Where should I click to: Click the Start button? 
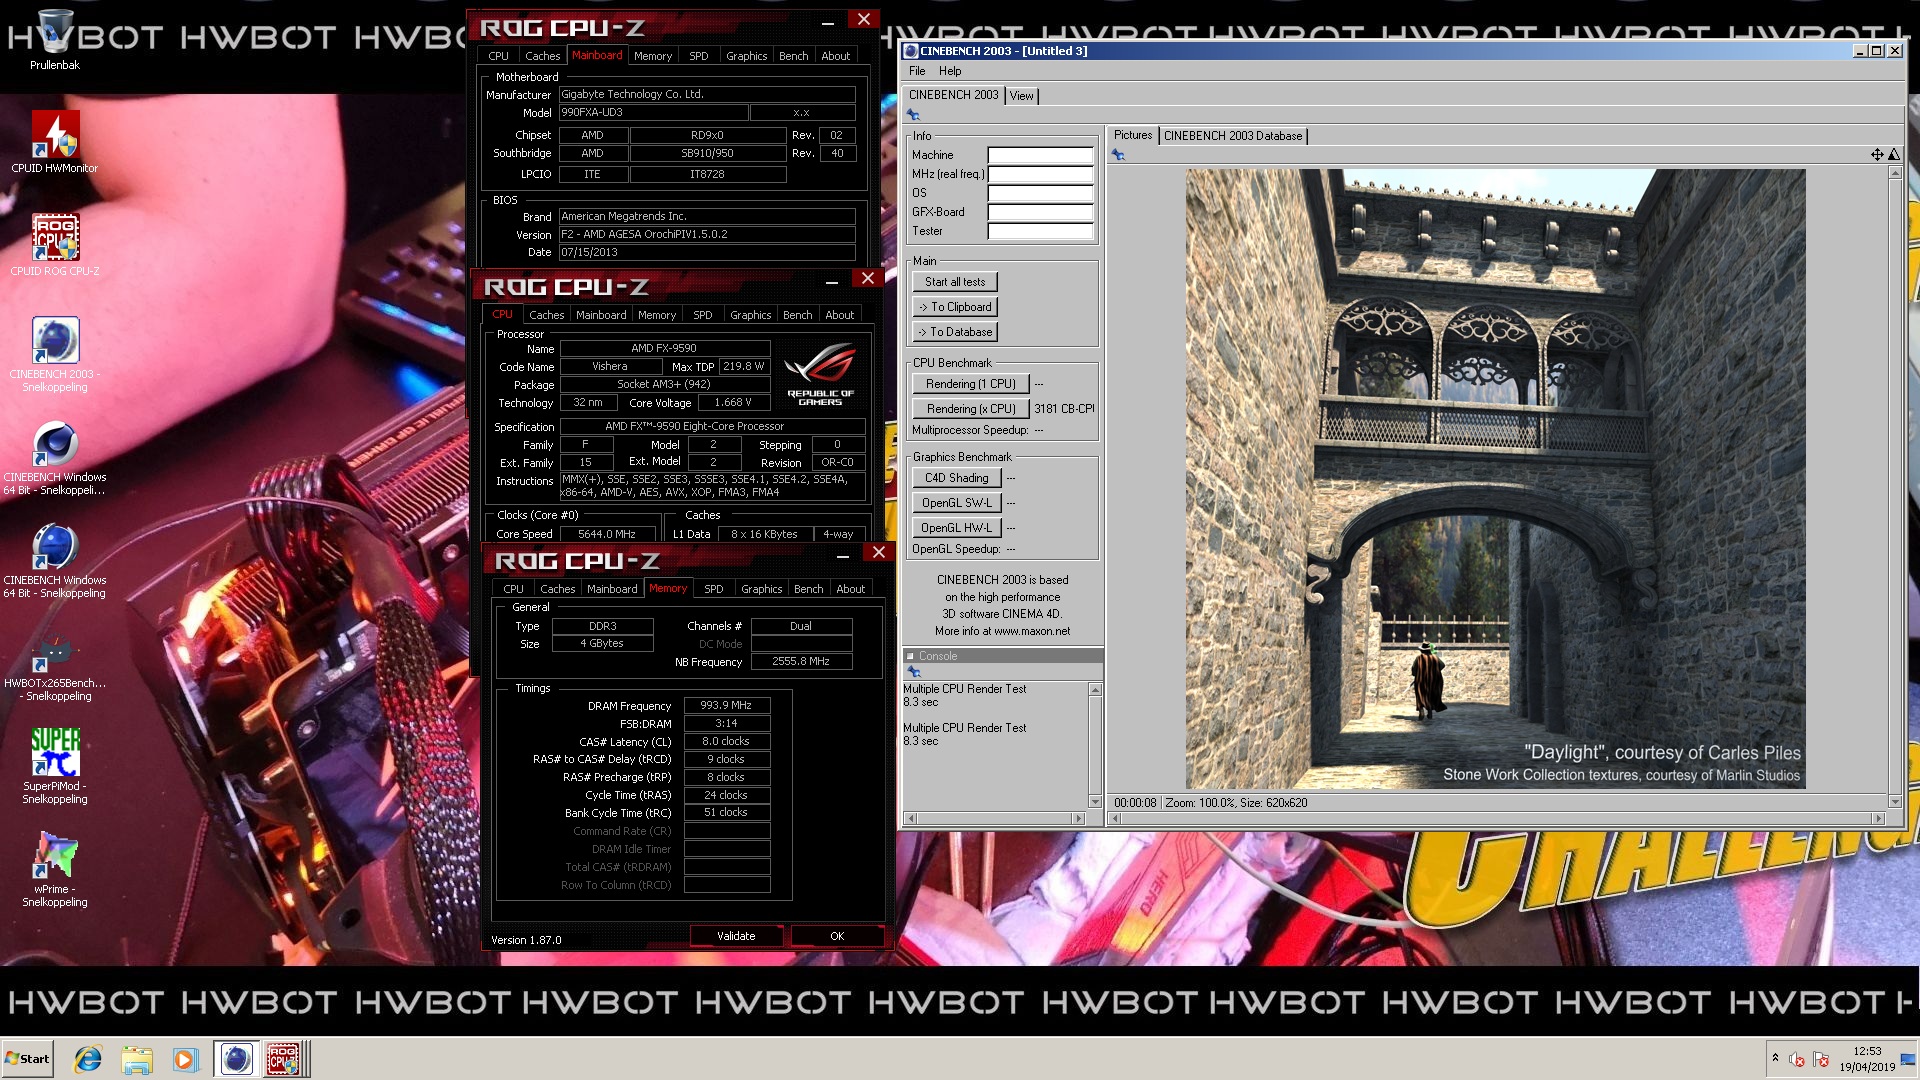tap(27, 1059)
